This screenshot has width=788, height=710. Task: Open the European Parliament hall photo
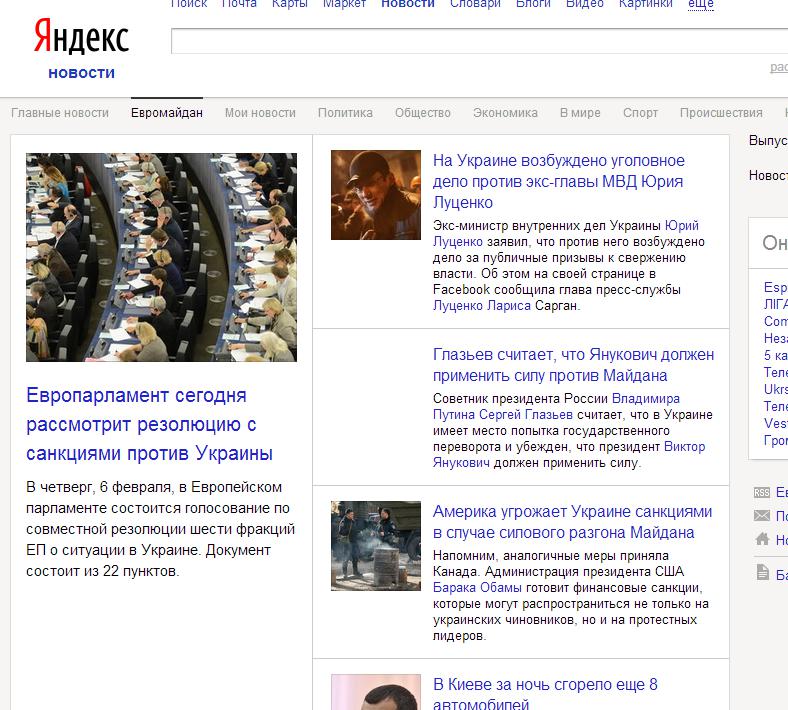point(161,257)
